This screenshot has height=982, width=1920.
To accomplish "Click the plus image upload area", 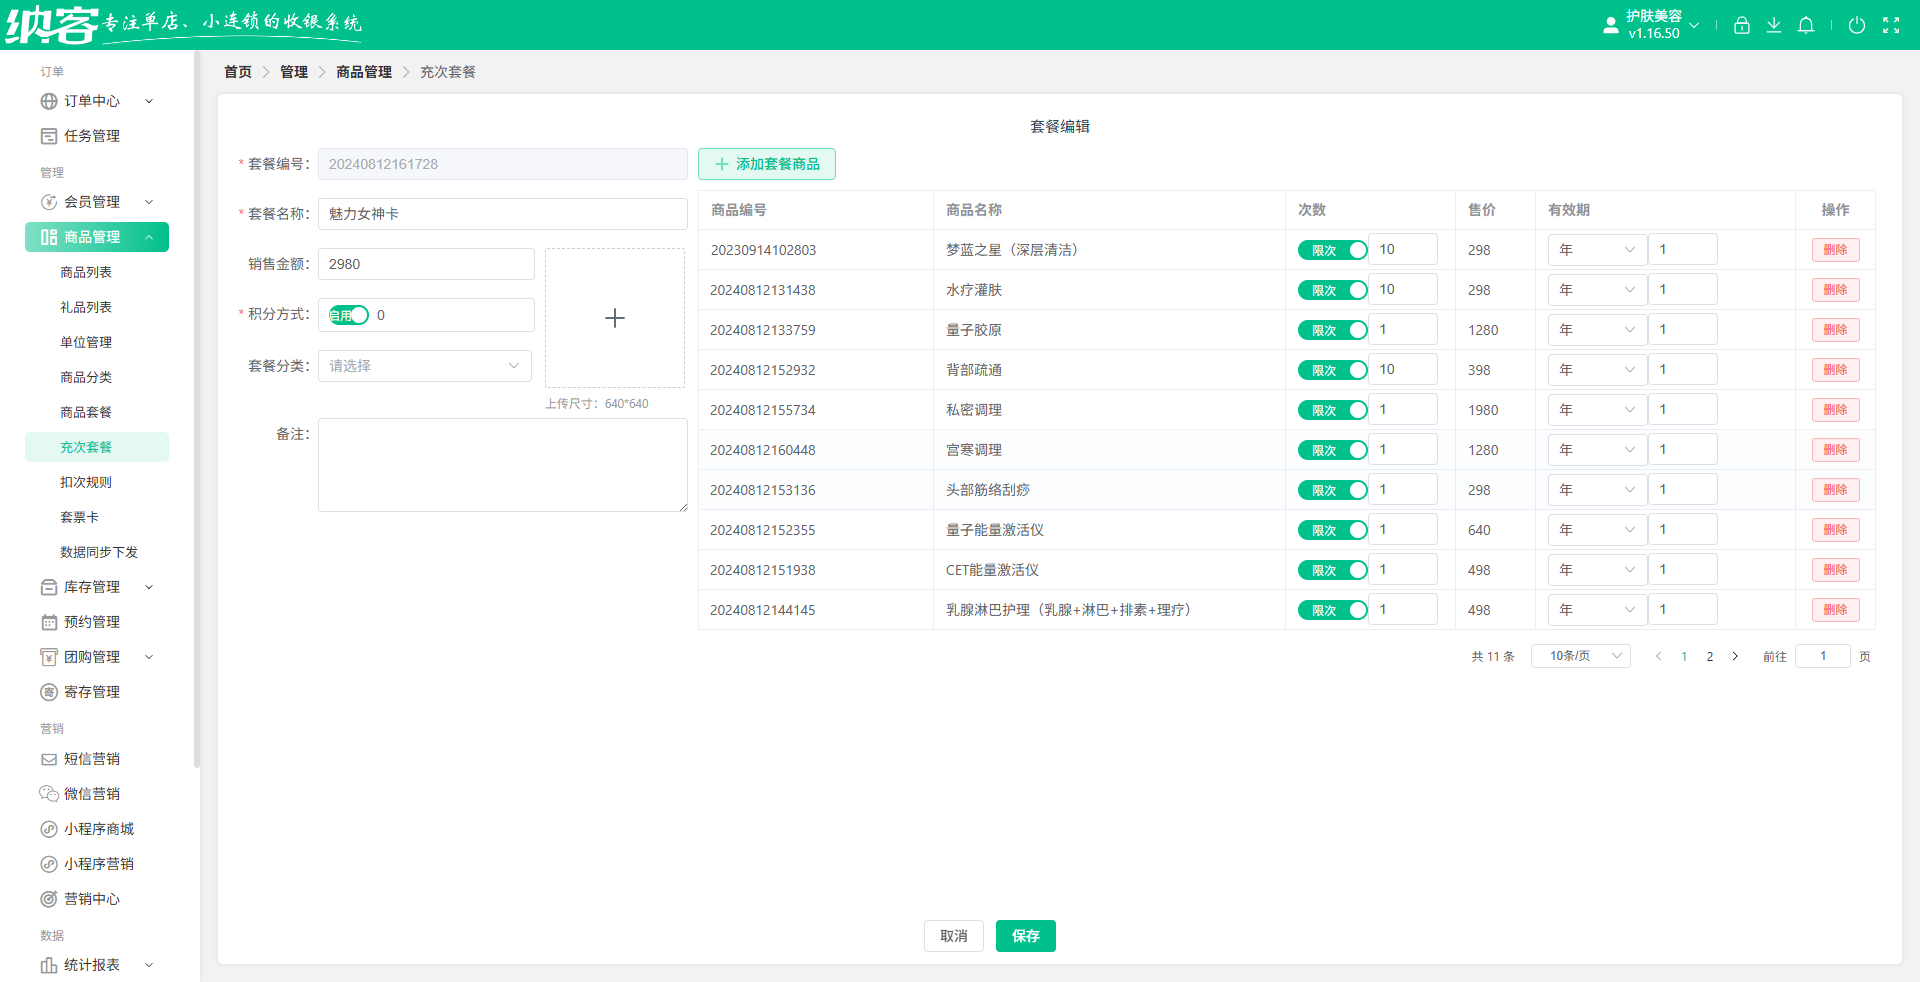I will (x=615, y=318).
